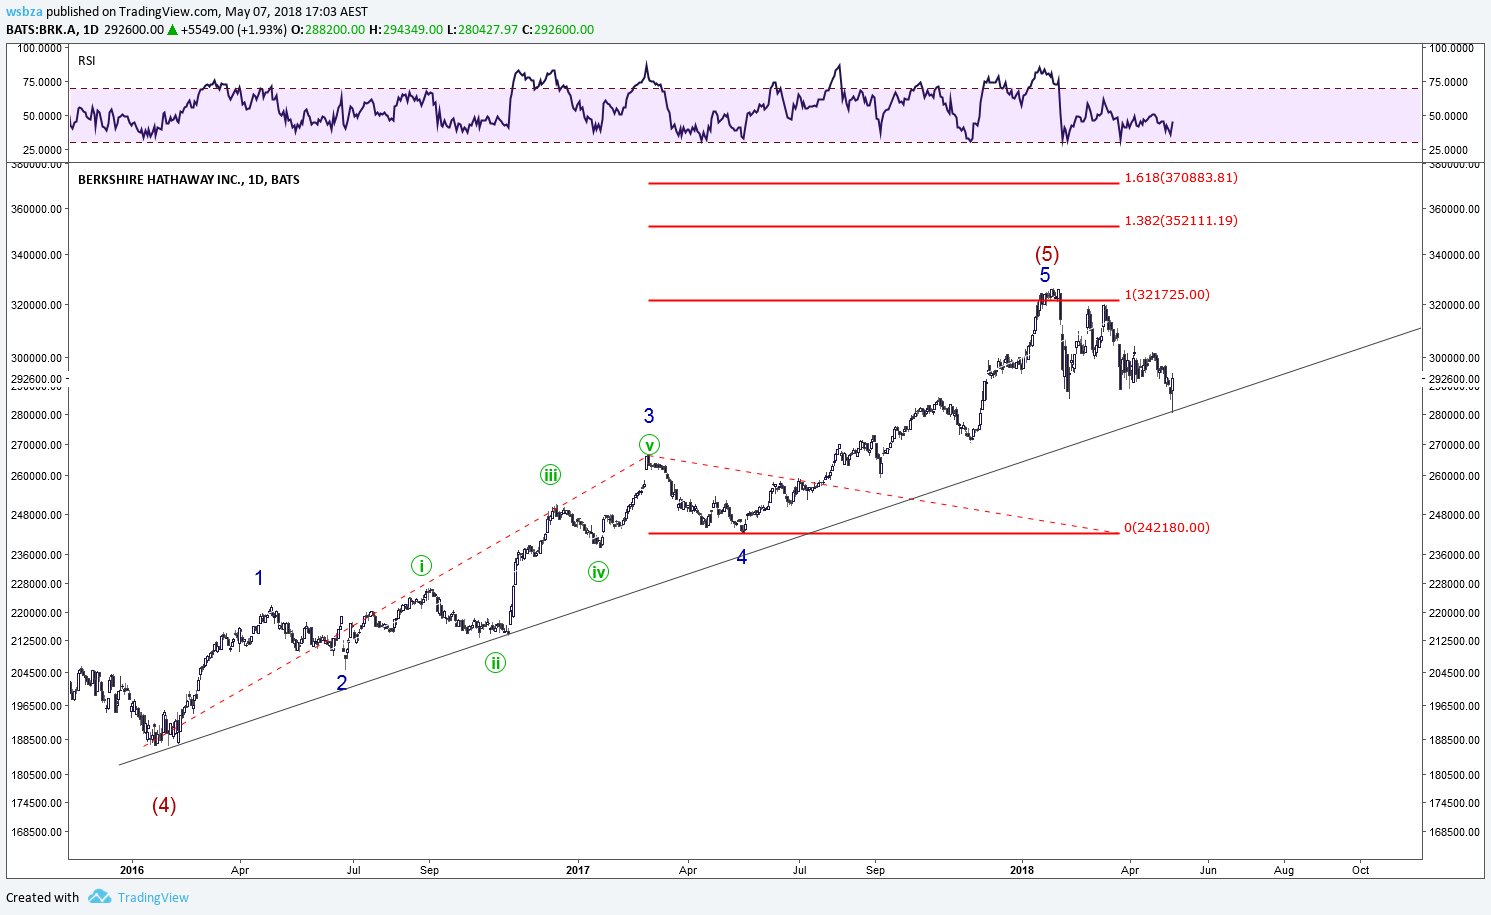Viewport: 1491px width, 915px height.
Task: Click the Oct label on time axis
Action: click(1361, 870)
